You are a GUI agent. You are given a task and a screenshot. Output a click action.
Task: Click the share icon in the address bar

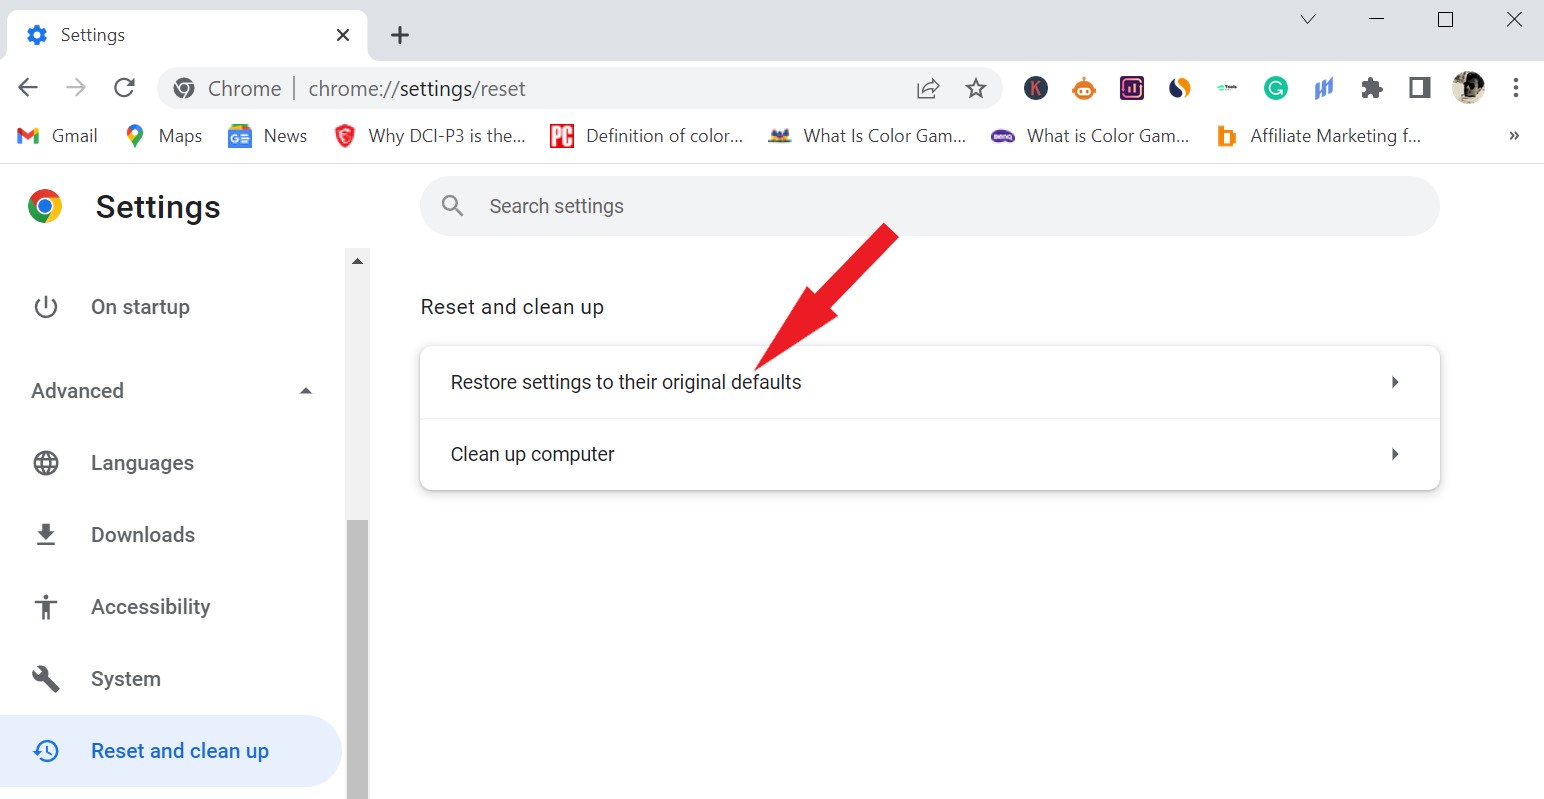[x=927, y=88]
